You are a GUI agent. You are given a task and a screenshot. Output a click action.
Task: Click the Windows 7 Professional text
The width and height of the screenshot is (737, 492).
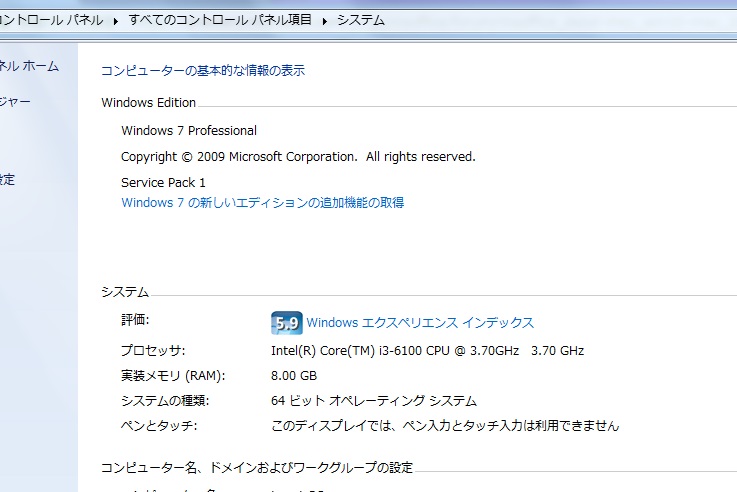[x=189, y=130]
